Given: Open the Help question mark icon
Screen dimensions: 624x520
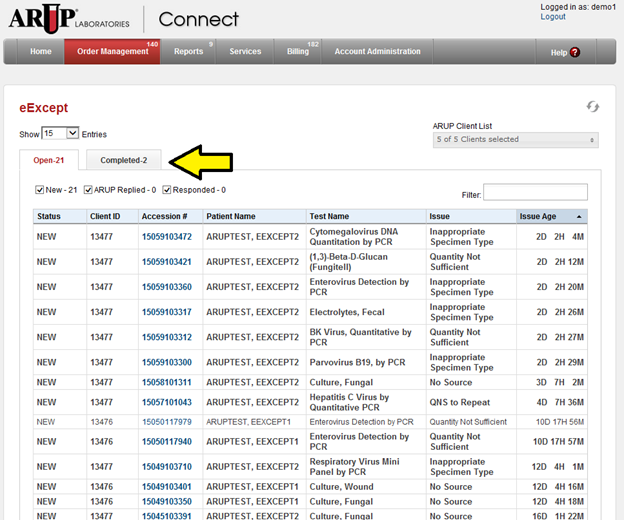Looking at the screenshot, I should [x=575, y=52].
